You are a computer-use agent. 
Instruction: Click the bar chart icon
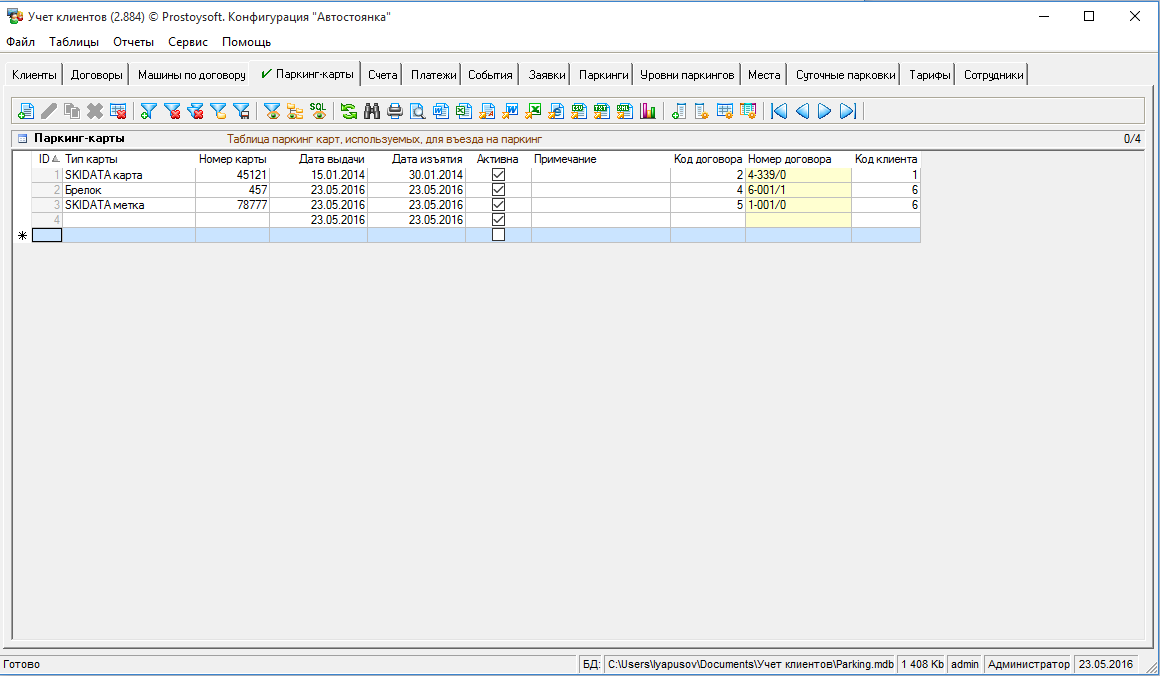point(648,111)
